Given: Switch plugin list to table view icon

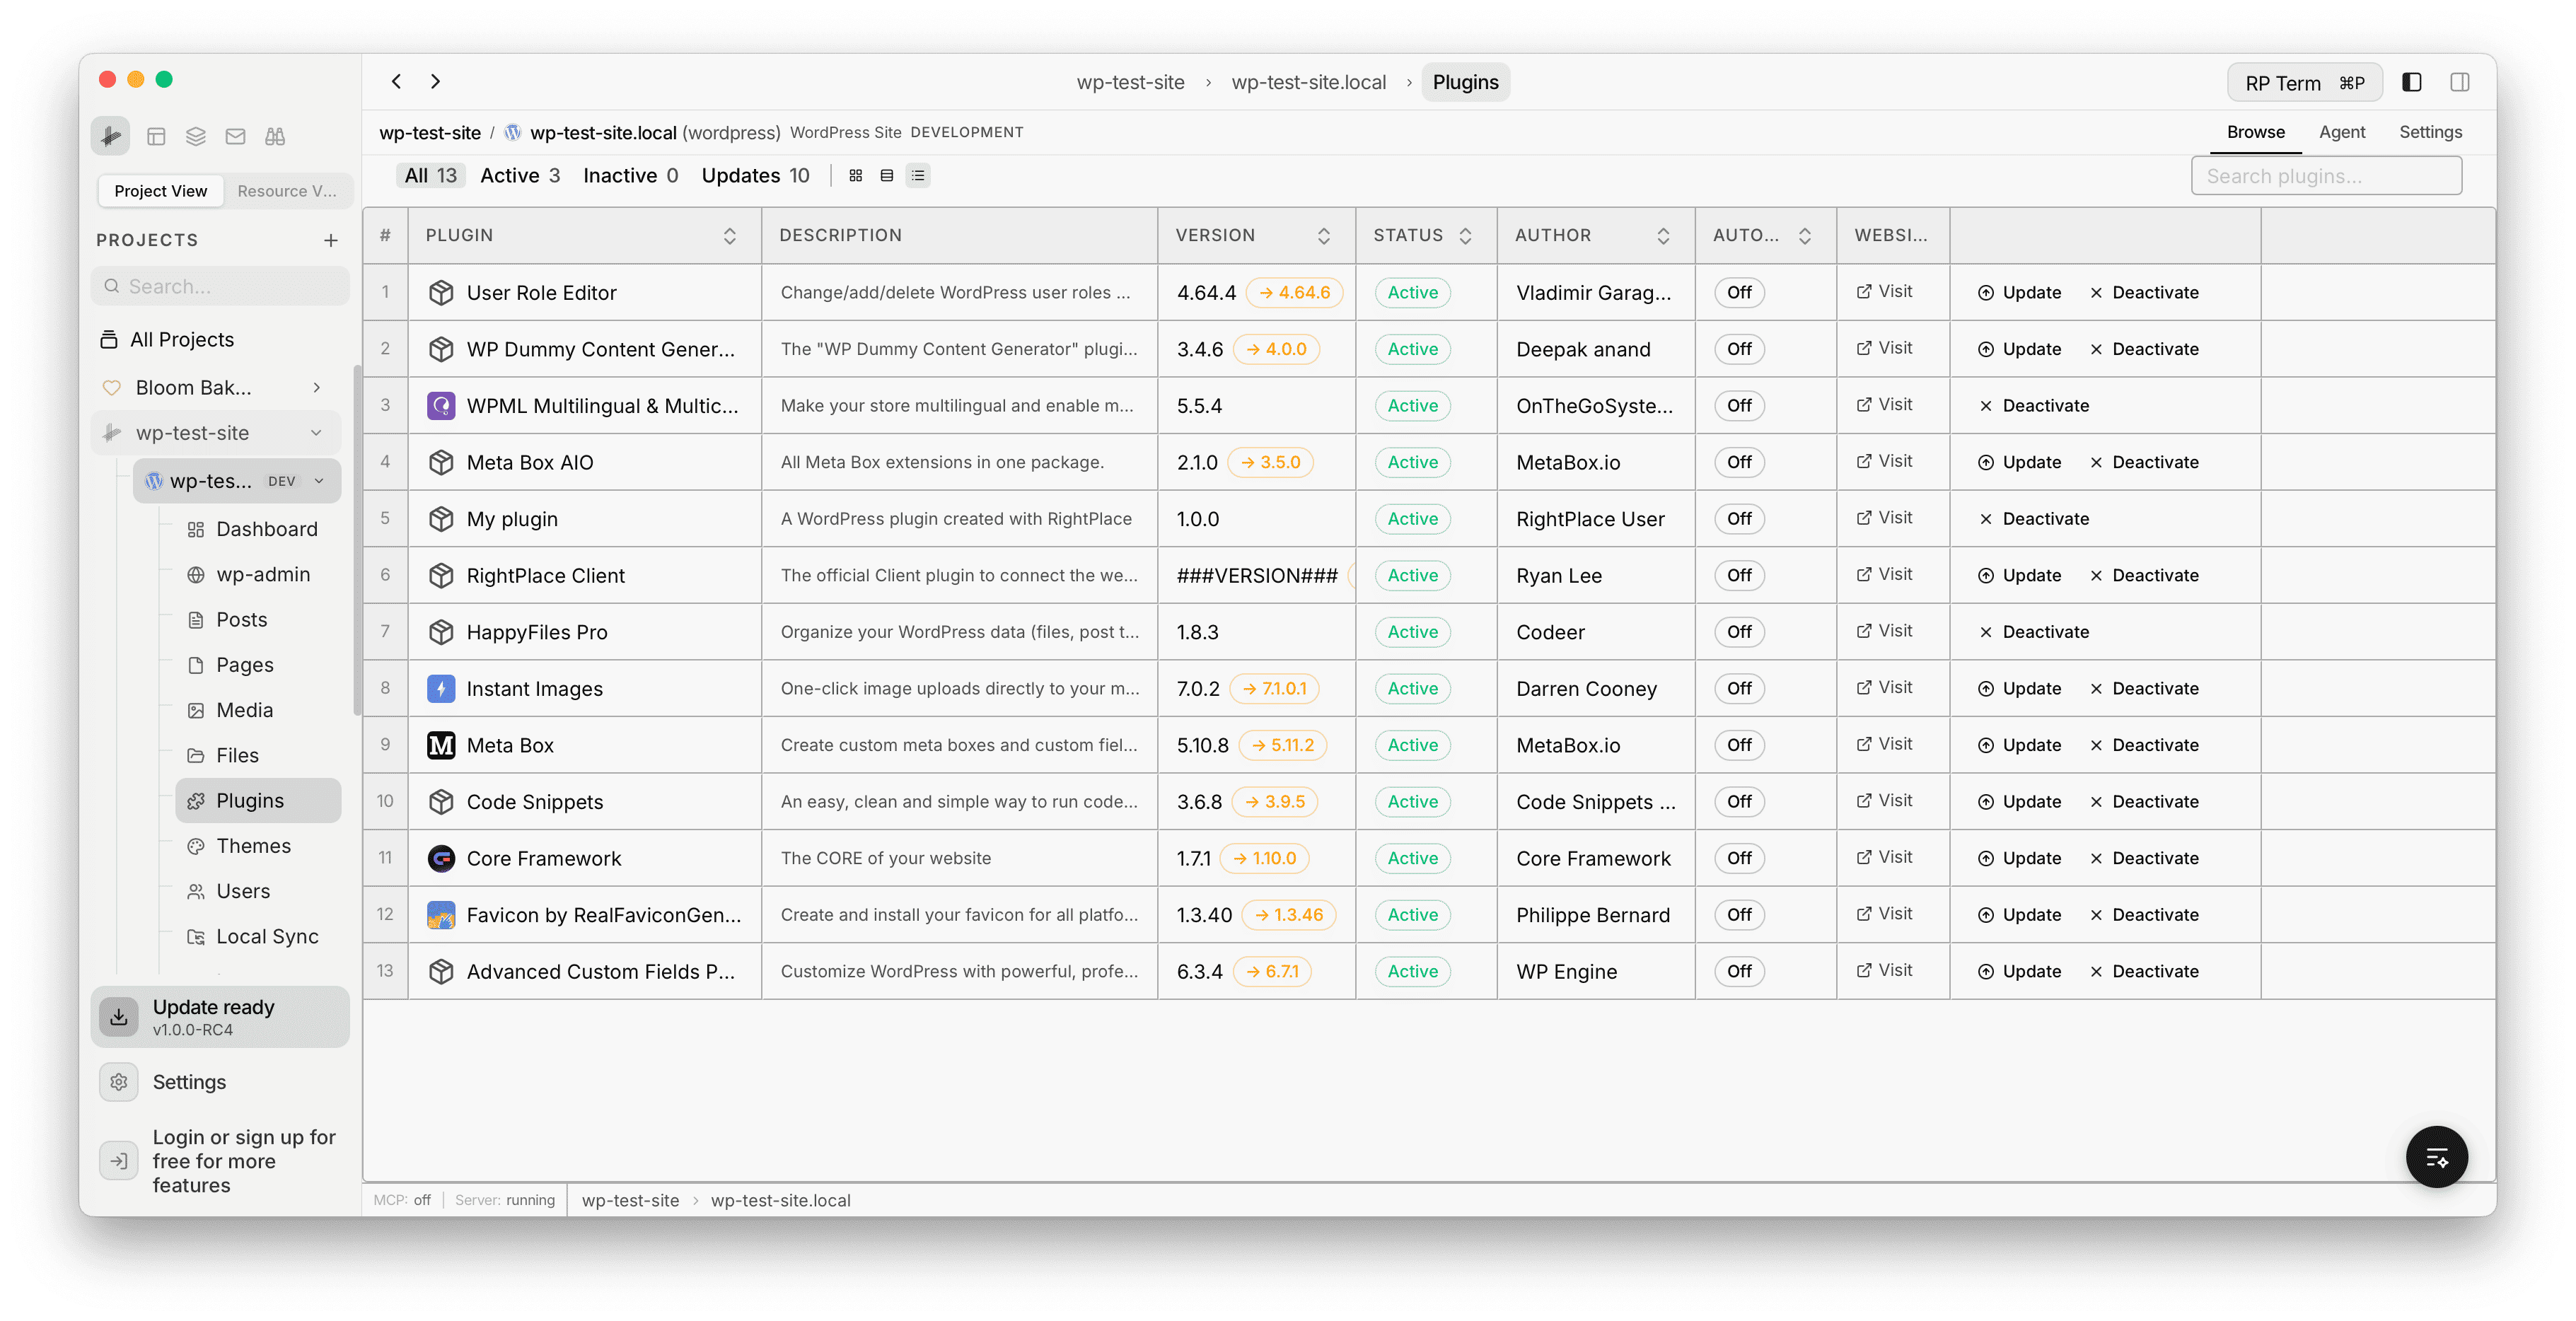Looking at the screenshot, I should 886,175.
